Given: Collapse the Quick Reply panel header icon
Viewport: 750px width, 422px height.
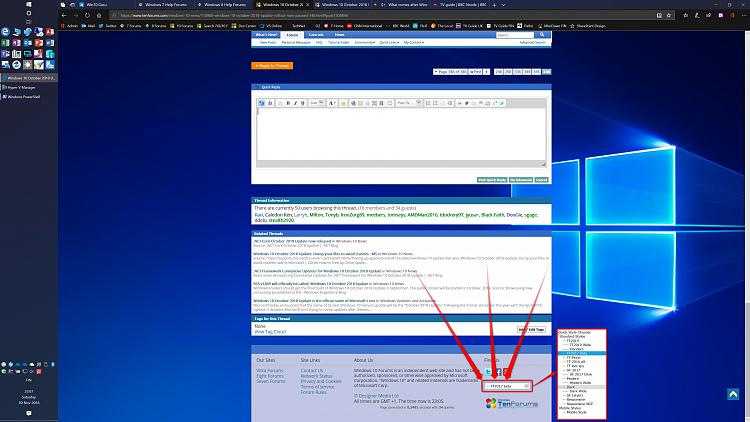Looking at the screenshot, I should [256, 87].
